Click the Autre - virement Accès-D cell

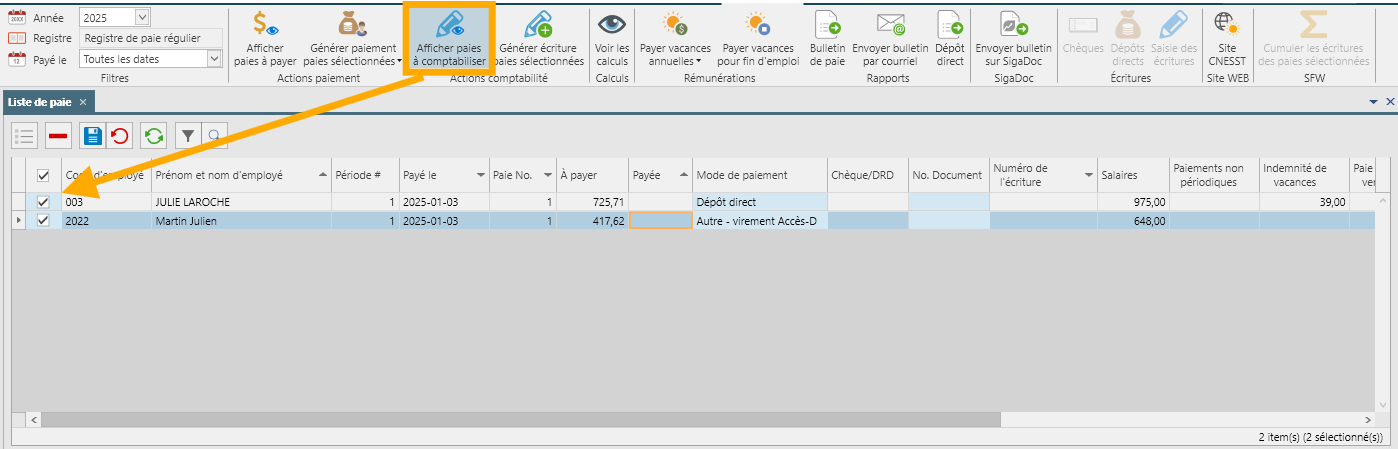[760, 221]
